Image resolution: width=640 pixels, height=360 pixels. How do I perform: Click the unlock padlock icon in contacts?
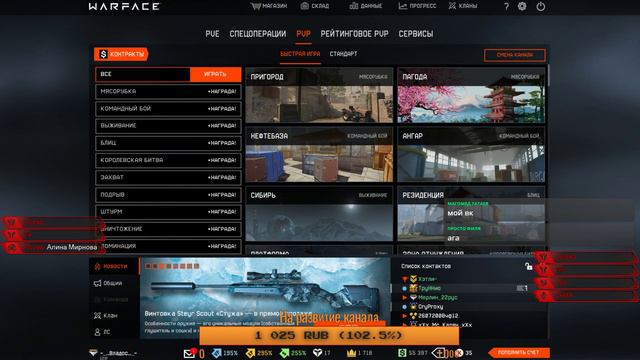pos(529,267)
